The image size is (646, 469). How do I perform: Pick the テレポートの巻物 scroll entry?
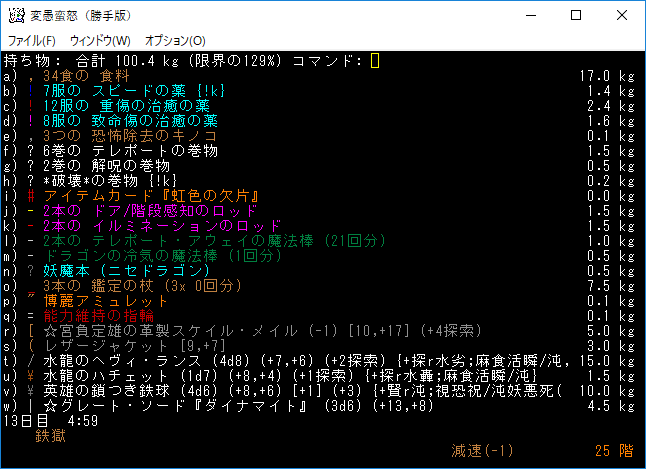tap(125, 151)
